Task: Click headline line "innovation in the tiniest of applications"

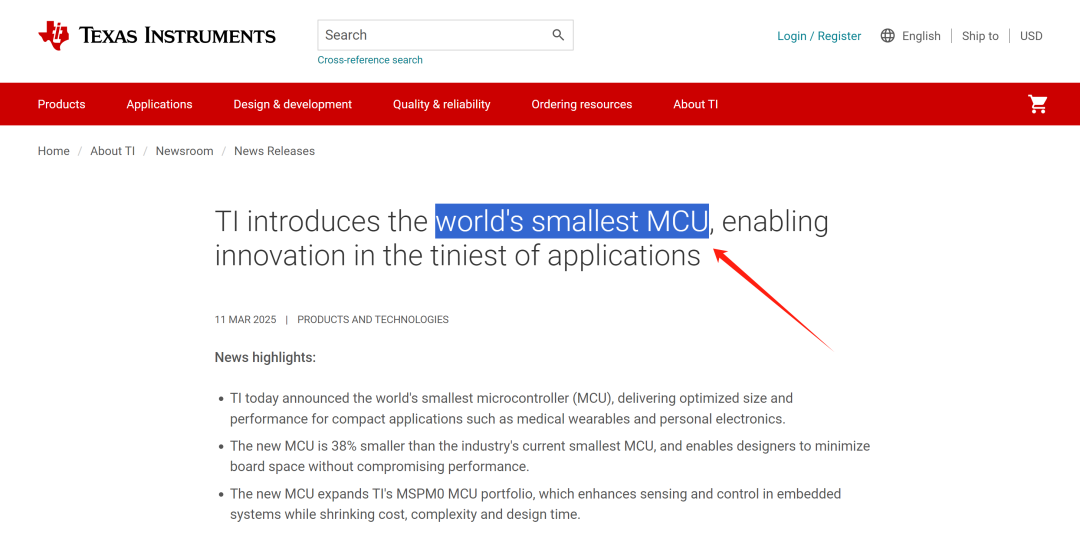Action: tap(457, 256)
